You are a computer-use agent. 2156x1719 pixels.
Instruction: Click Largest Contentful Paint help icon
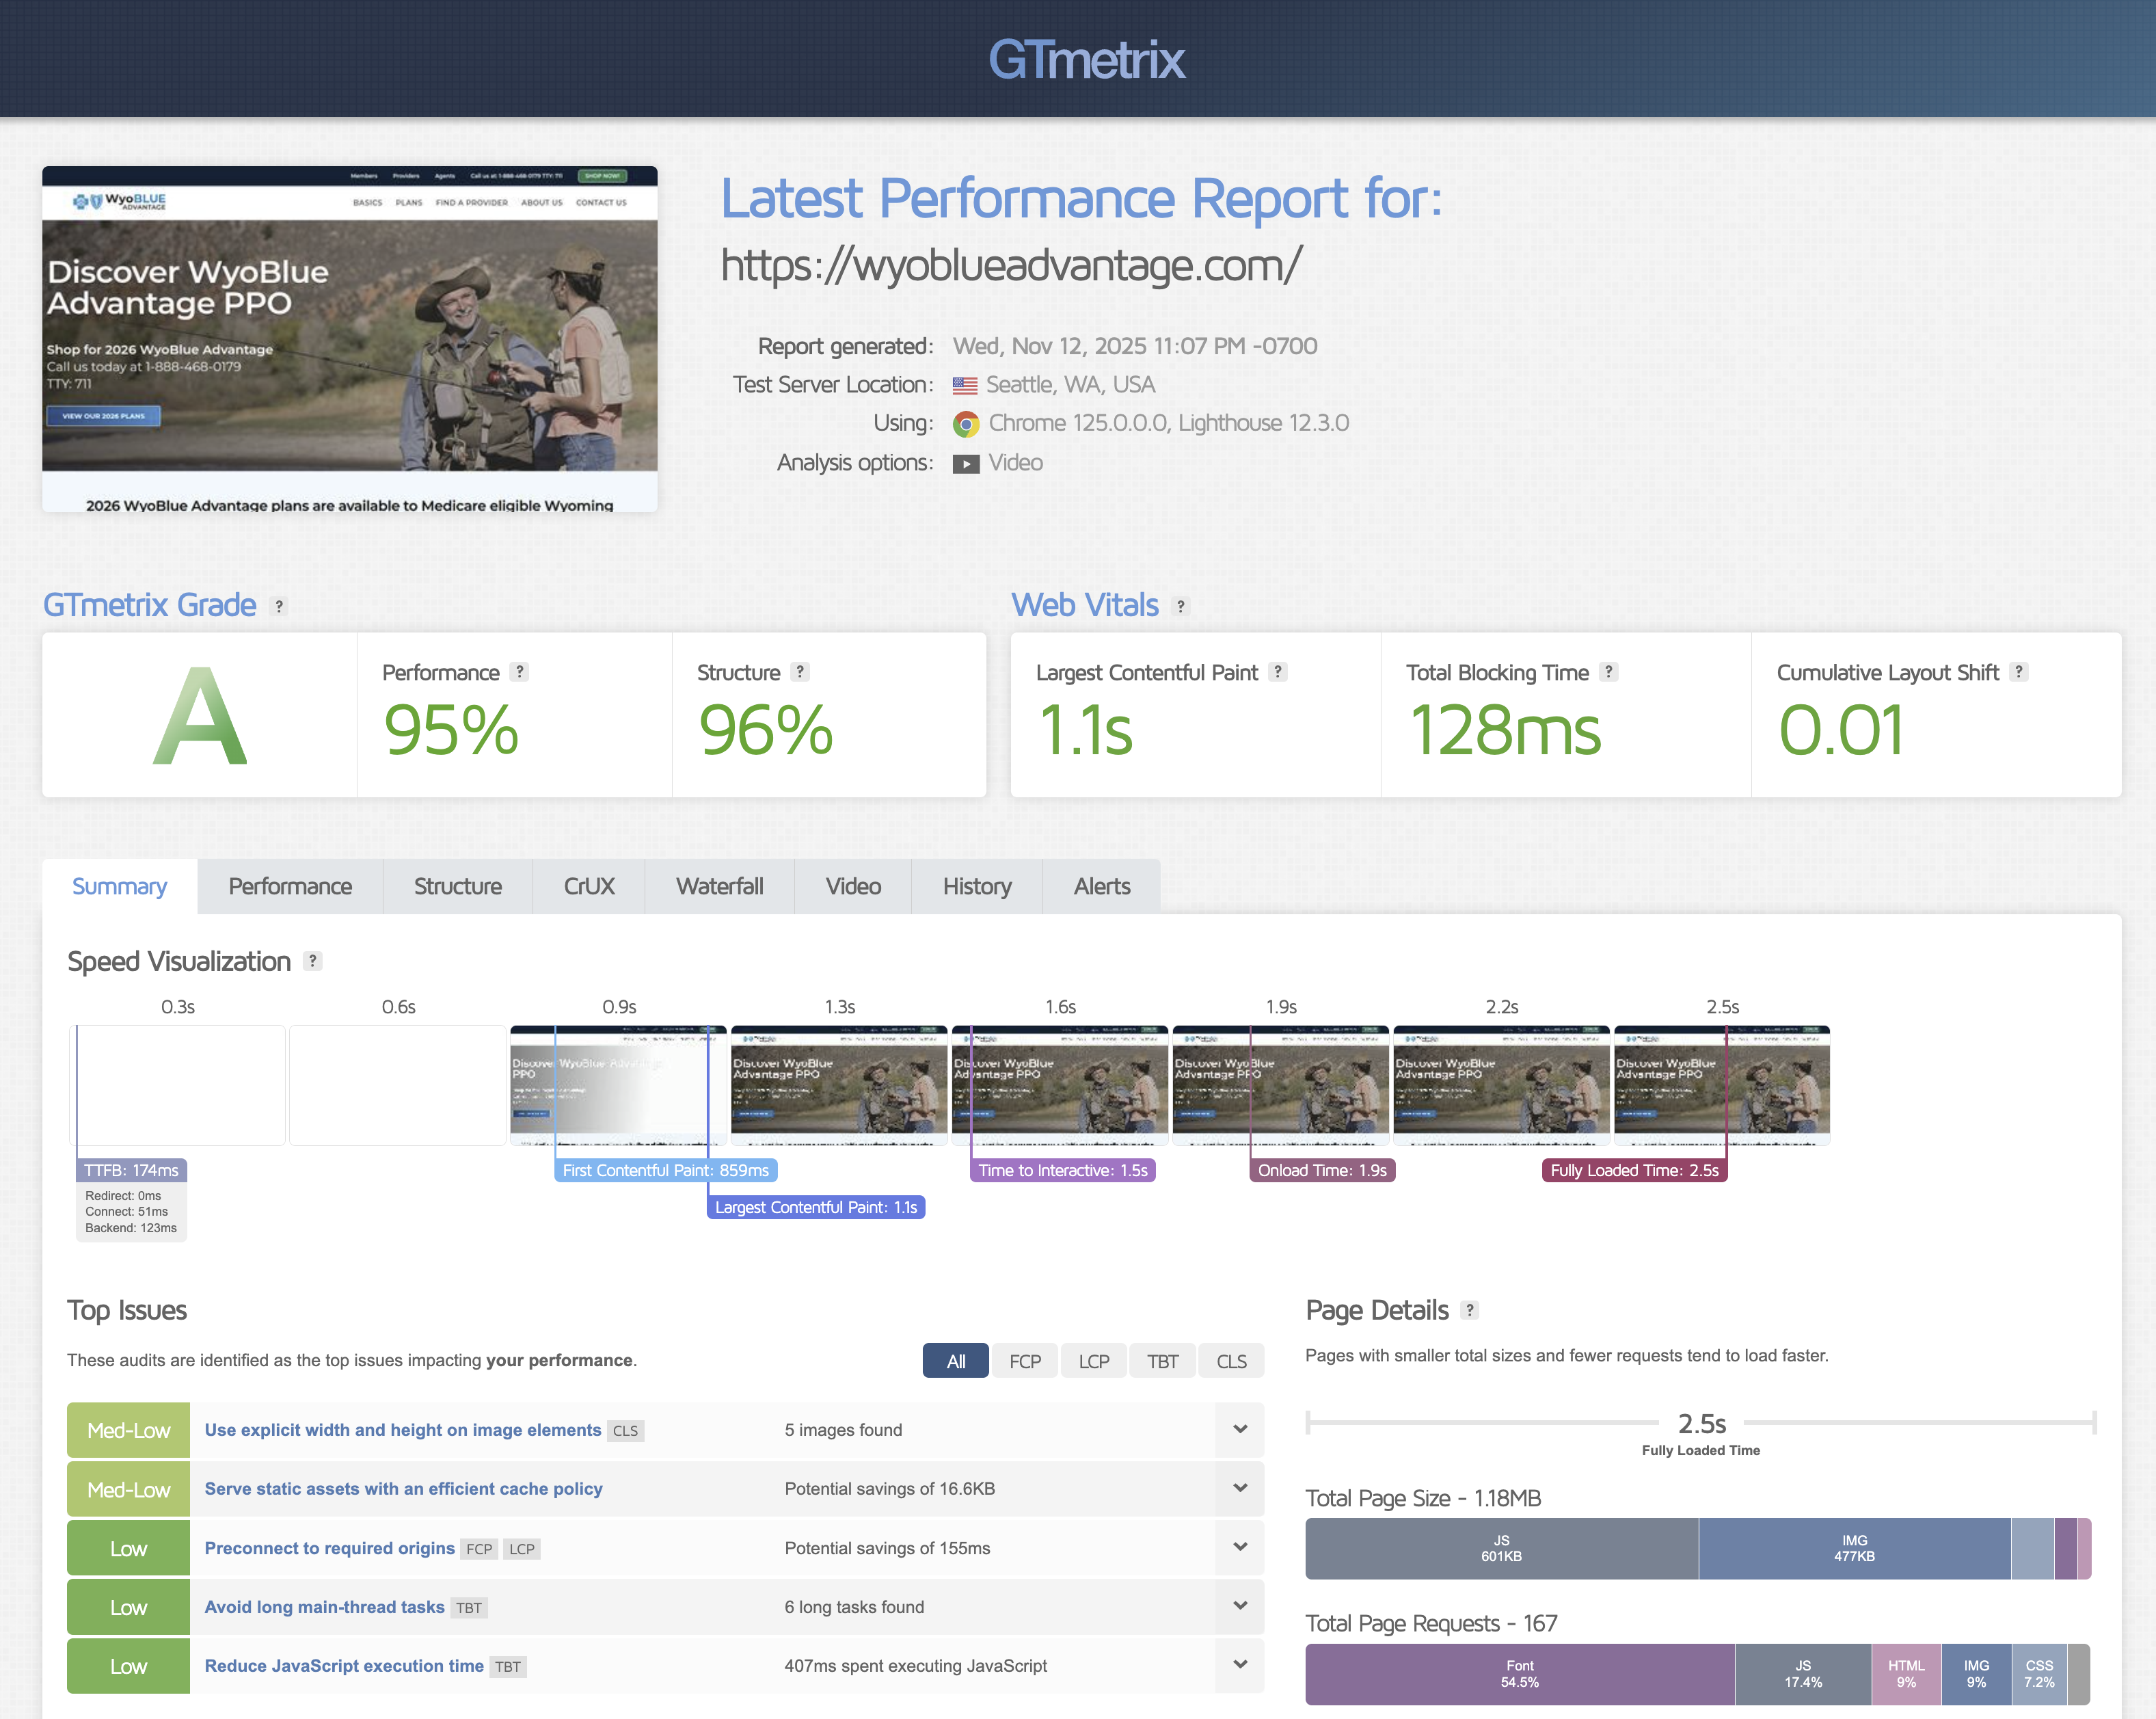point(1278,672)
